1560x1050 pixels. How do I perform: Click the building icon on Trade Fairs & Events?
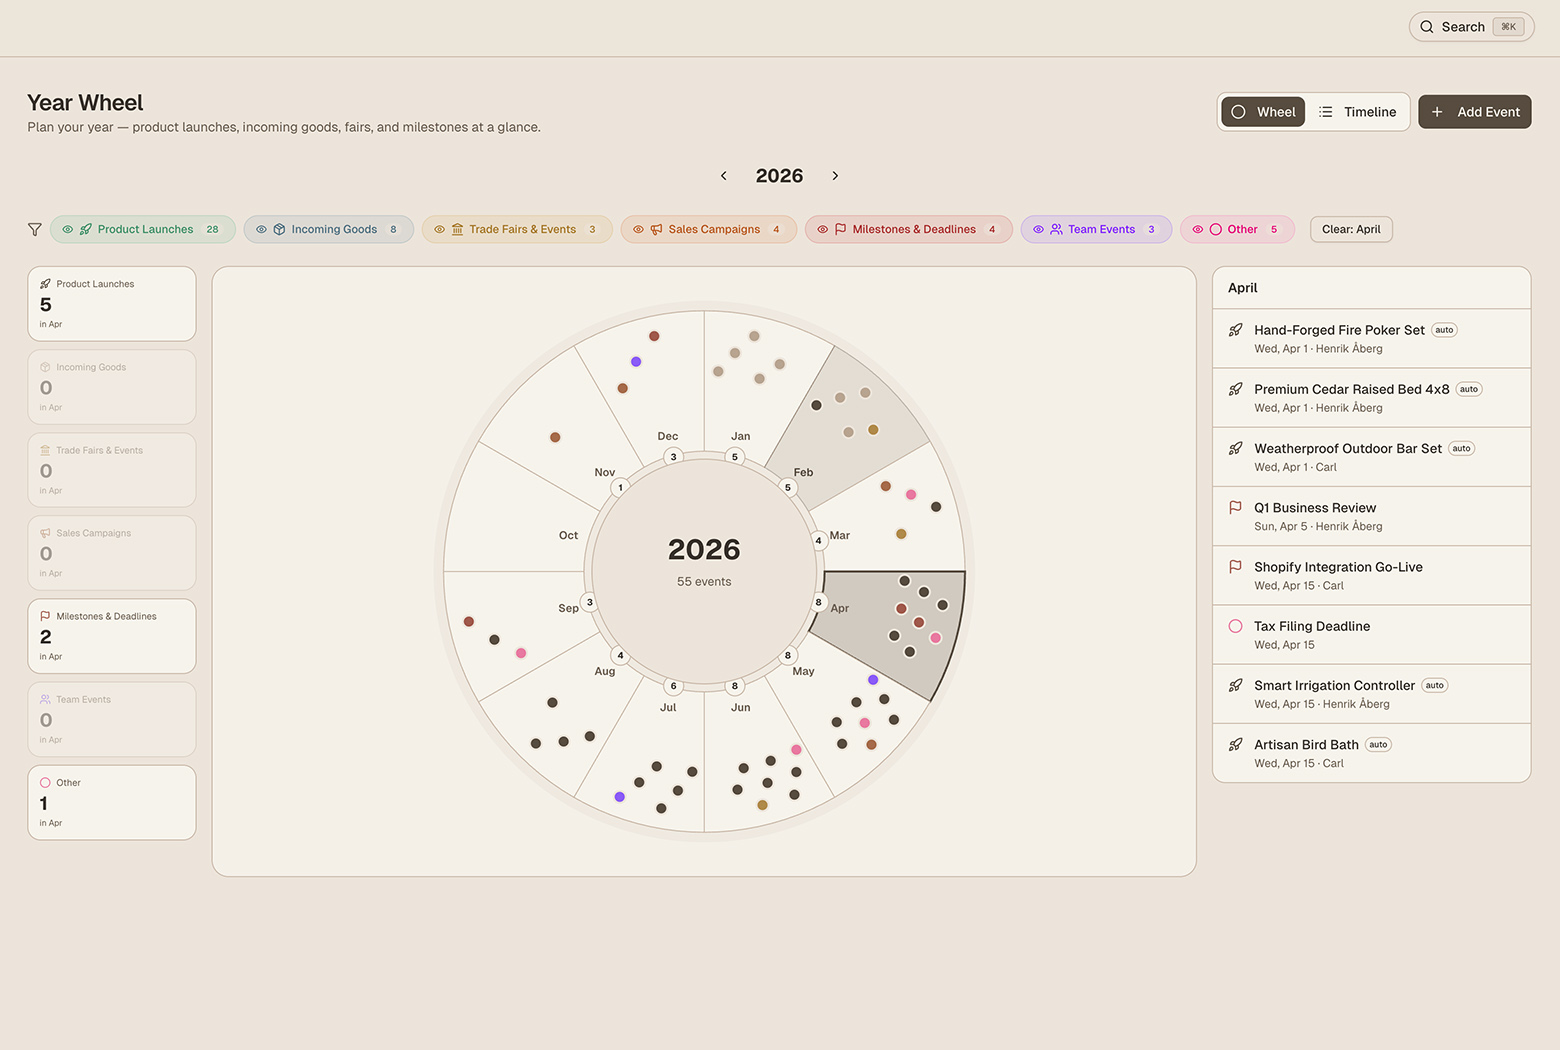coord(457,229)
